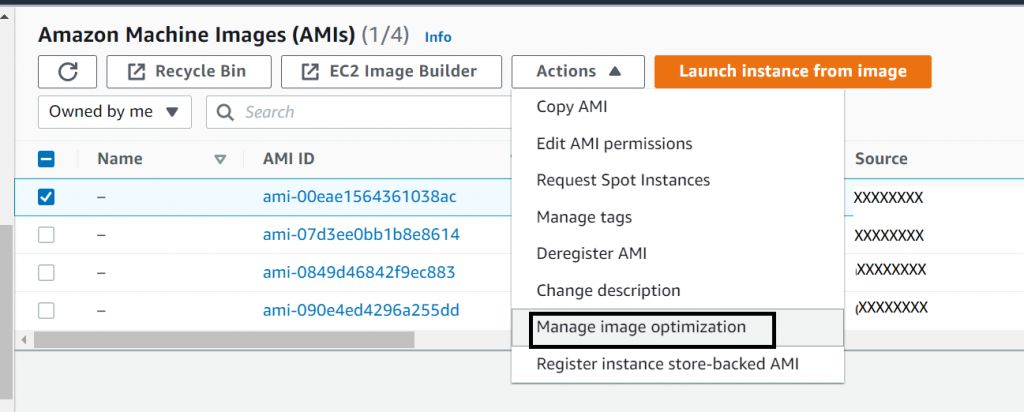
Task: Uncheck the ami-00eae1564361038ac row checkbox
Action: tap(46, 197)
